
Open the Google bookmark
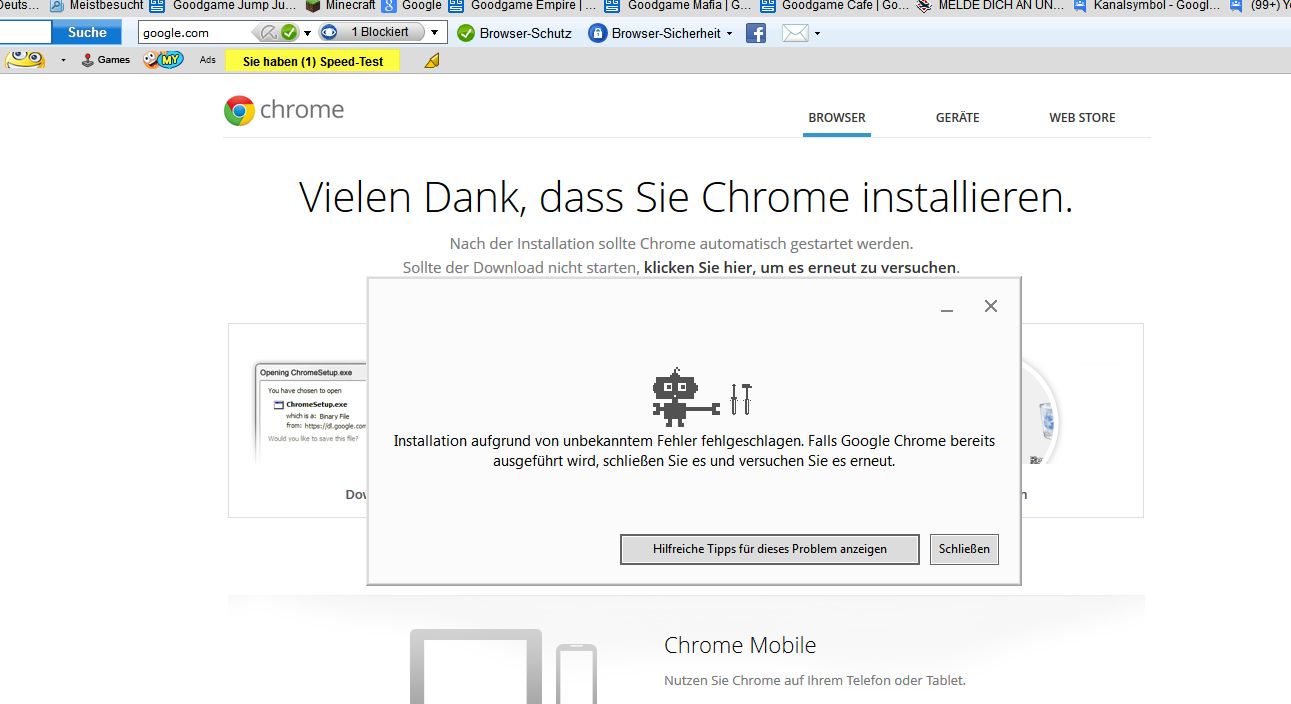[411, 5]
